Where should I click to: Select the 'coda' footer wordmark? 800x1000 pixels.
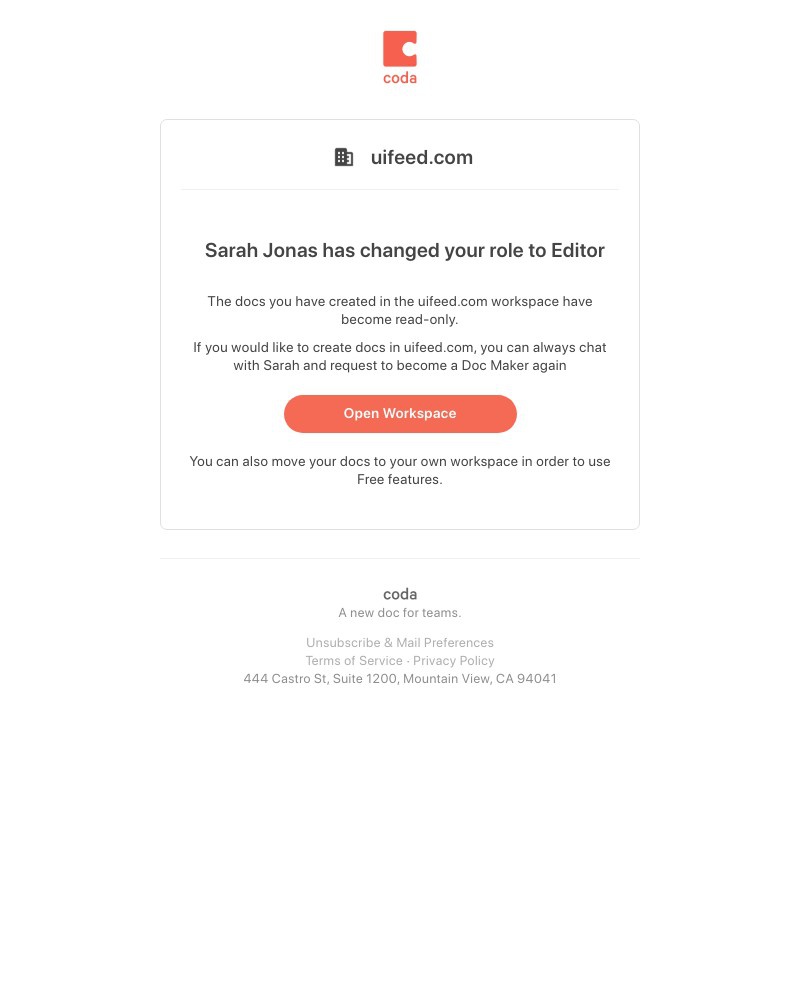click(x=400, y=594)
